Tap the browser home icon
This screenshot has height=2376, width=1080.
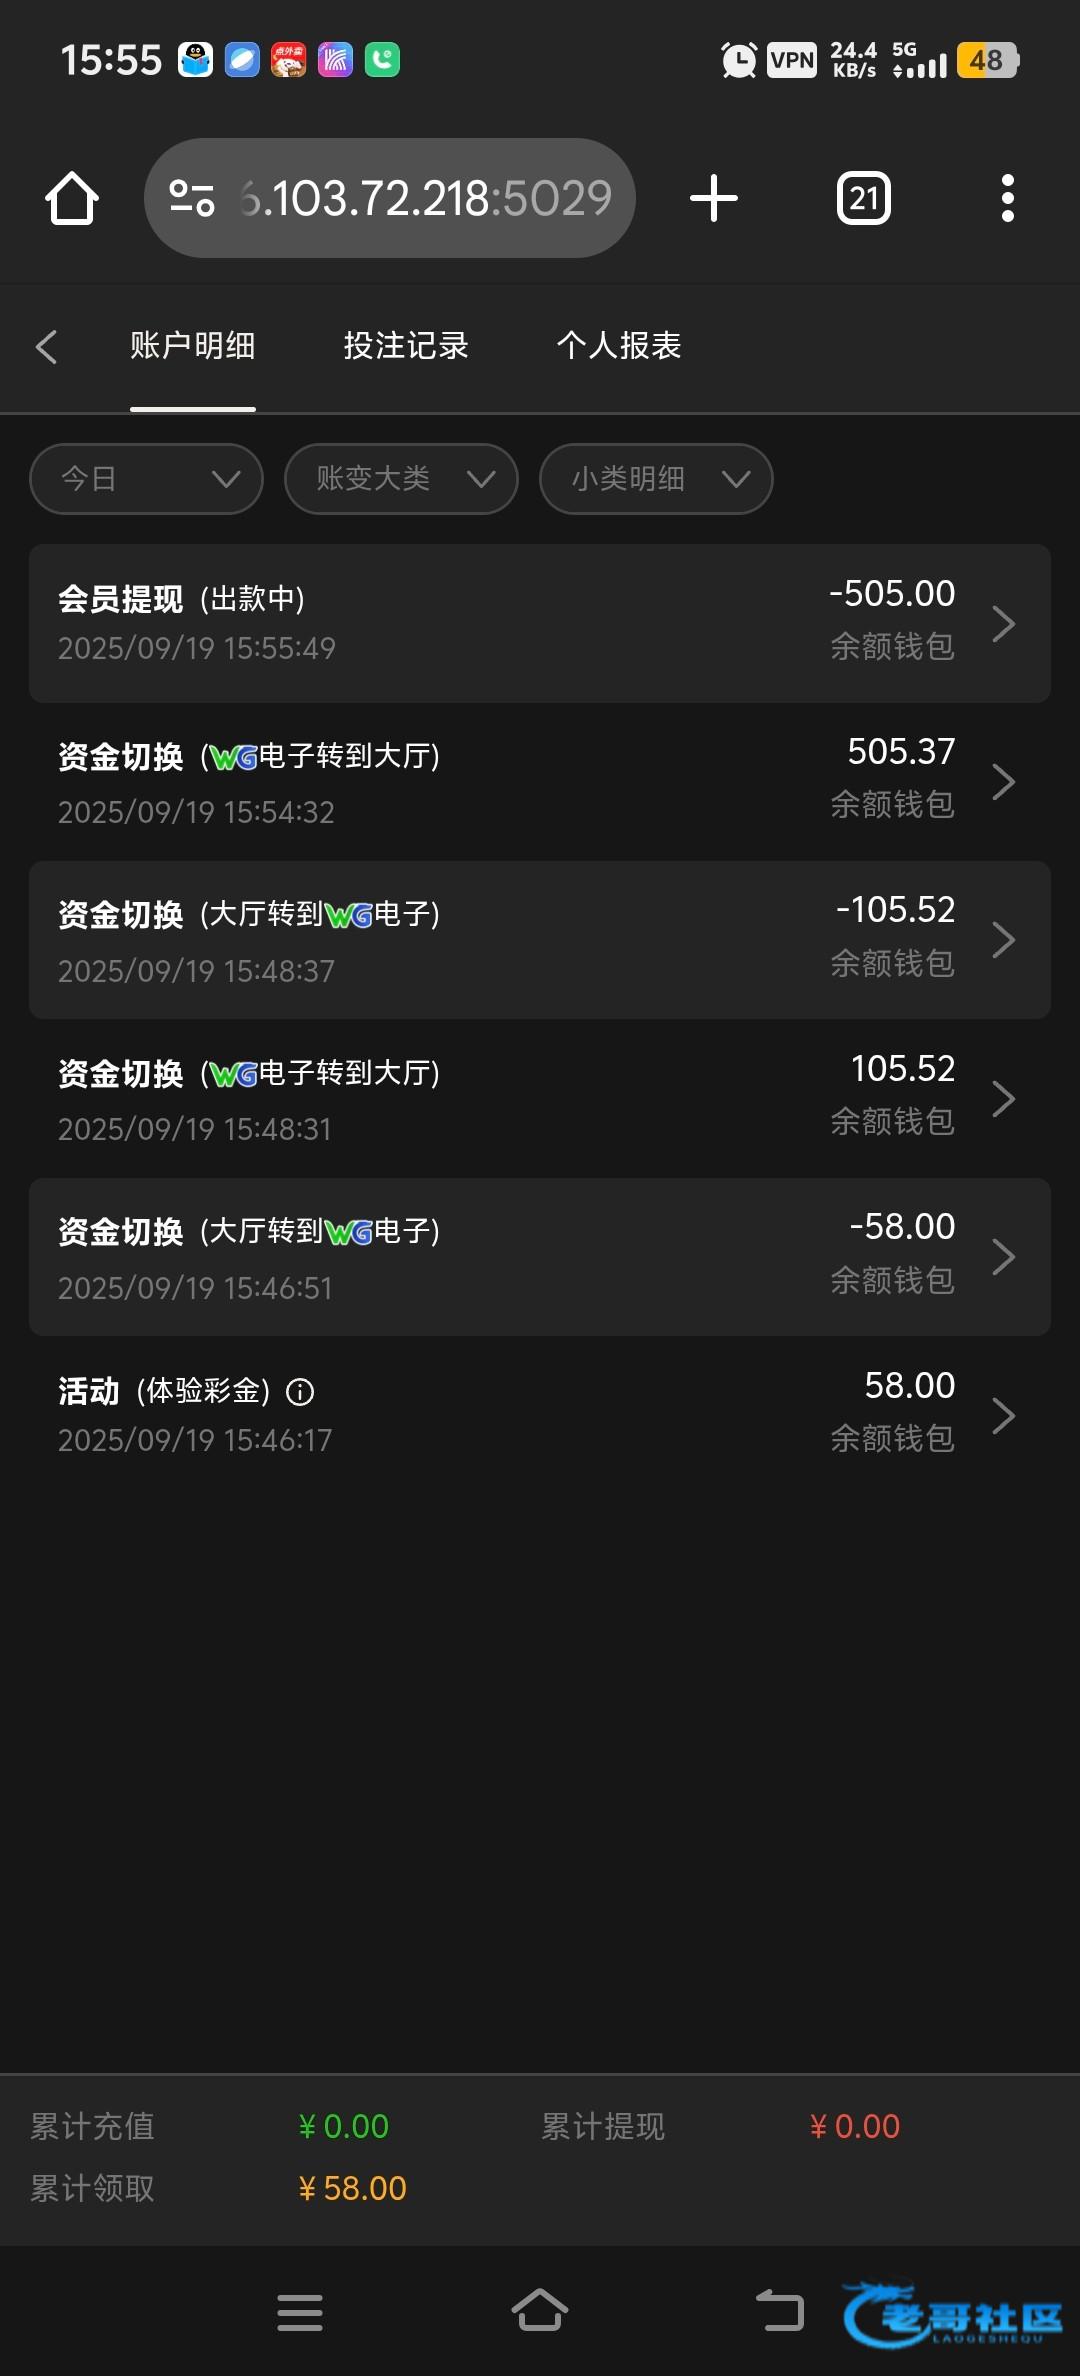pyautogui.click(x=72, y=198)
